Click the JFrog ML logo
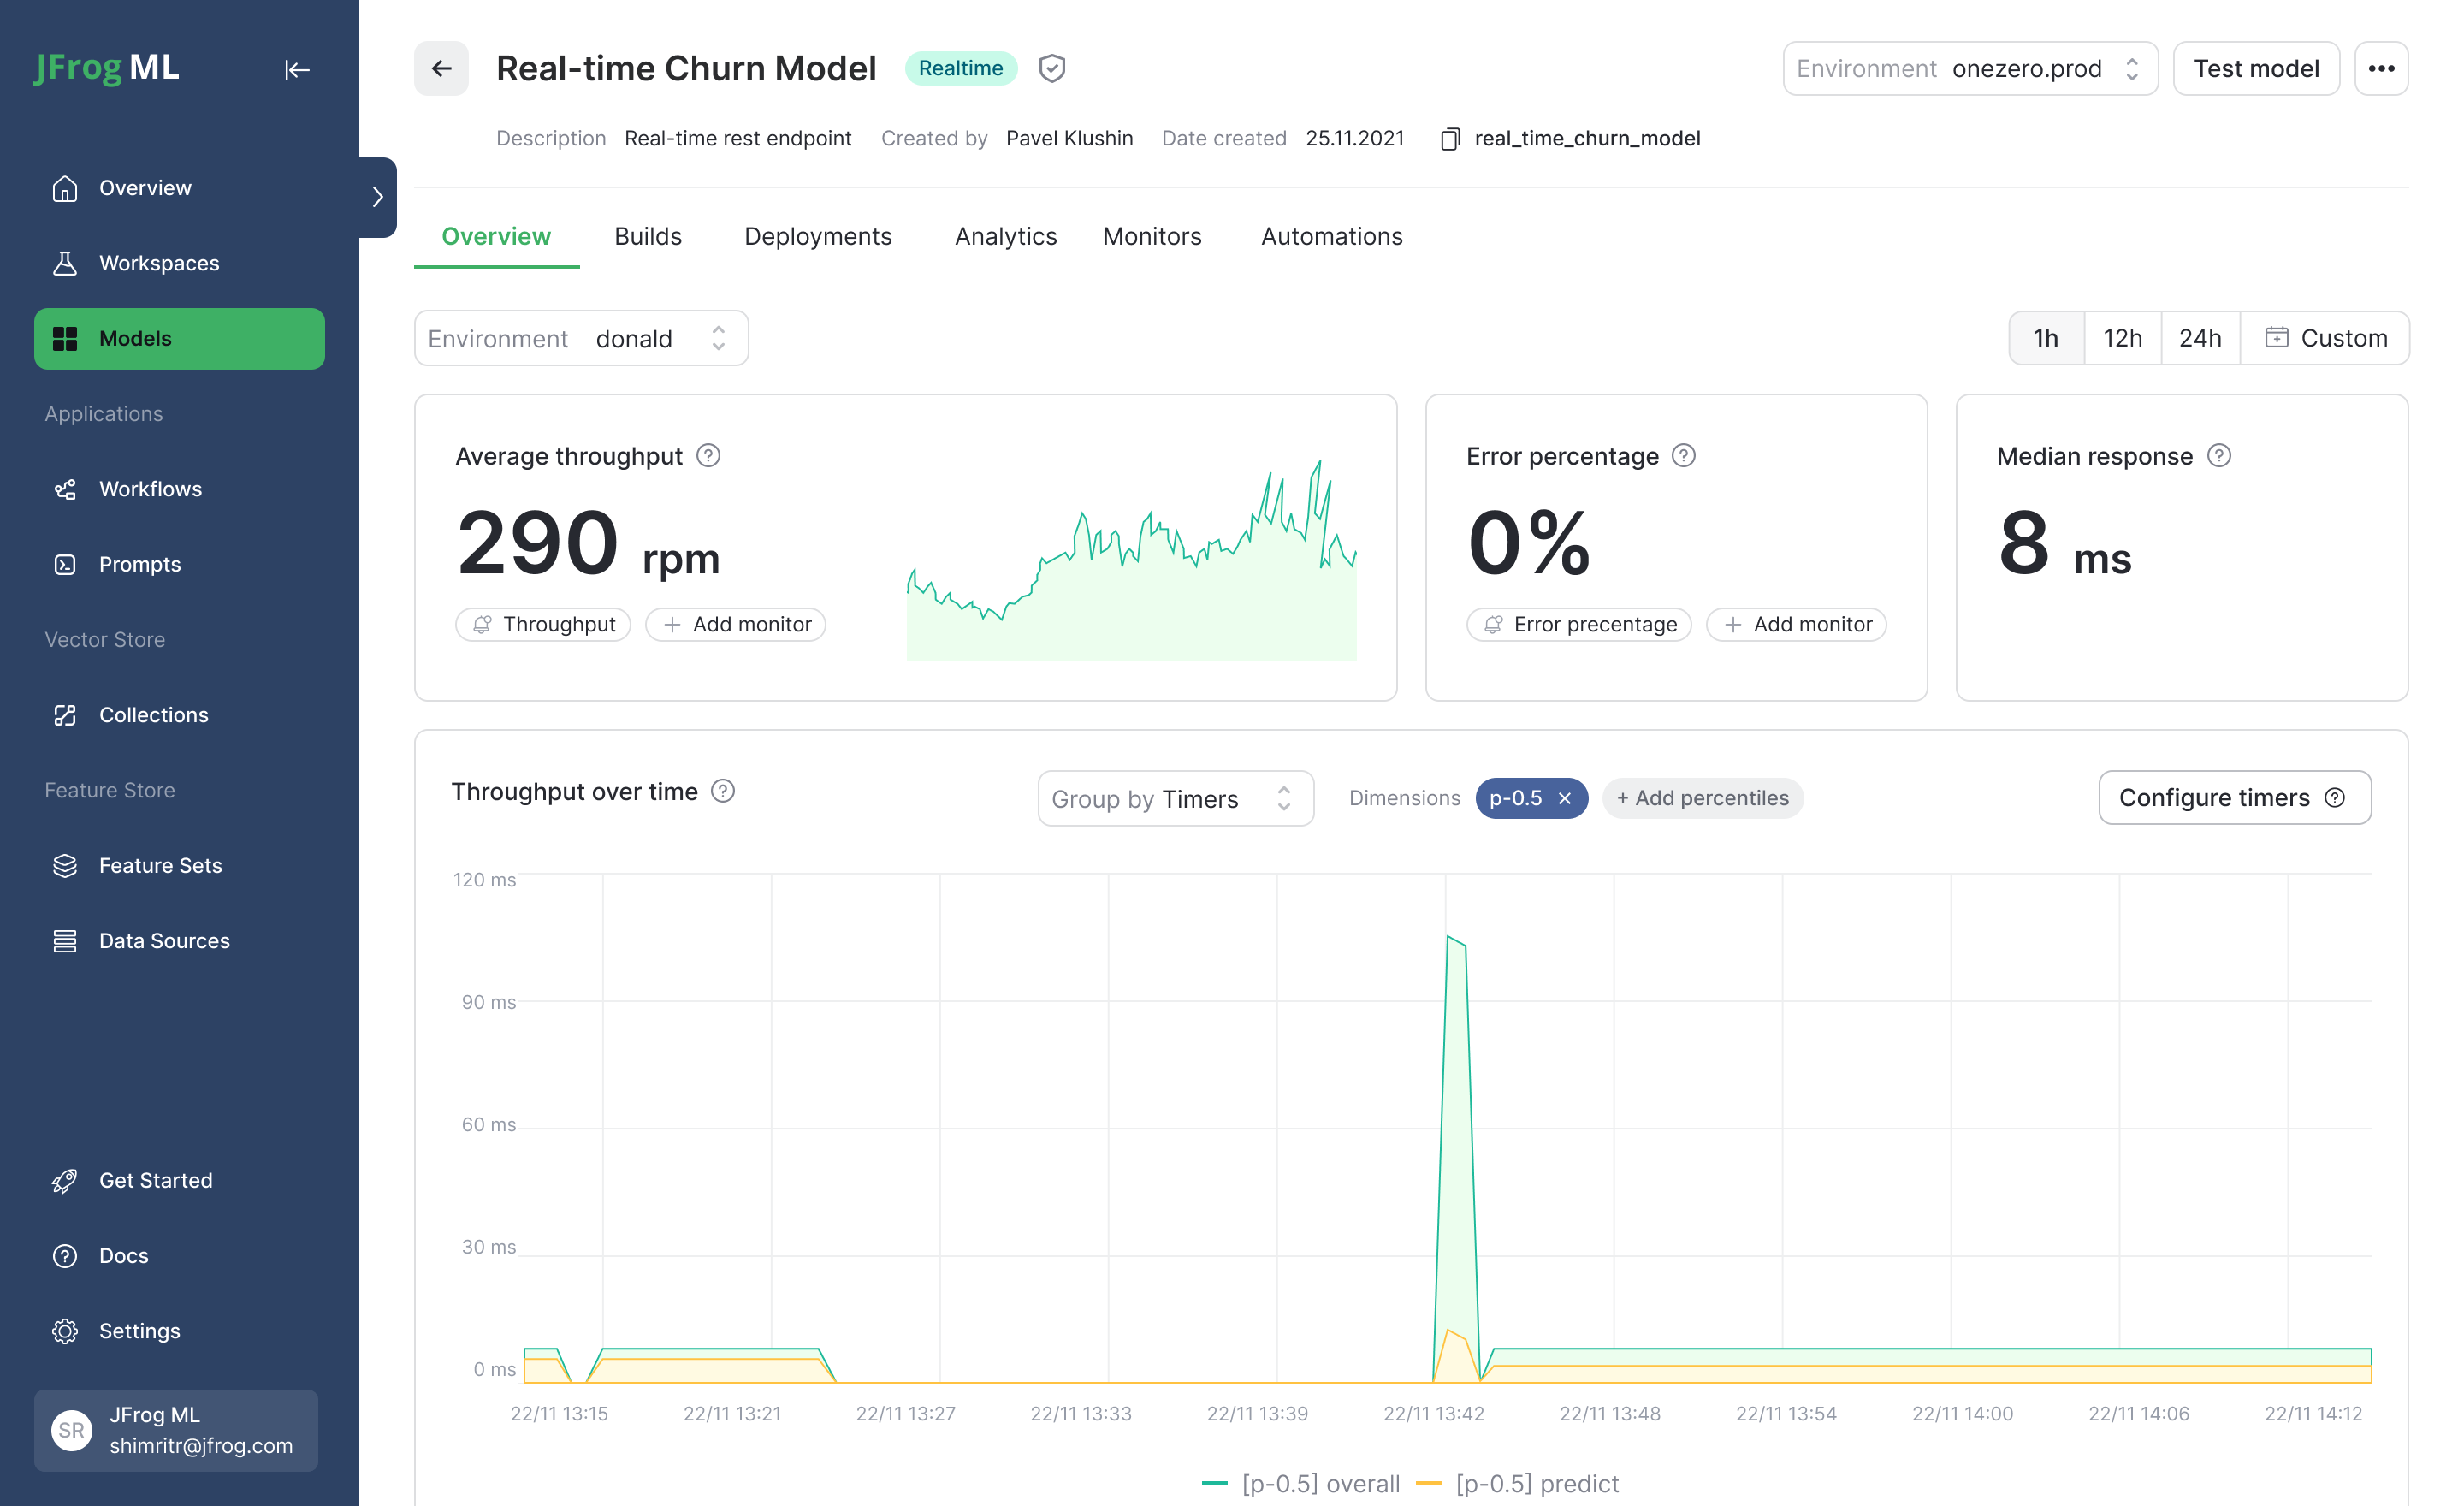Image resolution: width=2464 pixels, height=1506 pixels. coord(107,68)
